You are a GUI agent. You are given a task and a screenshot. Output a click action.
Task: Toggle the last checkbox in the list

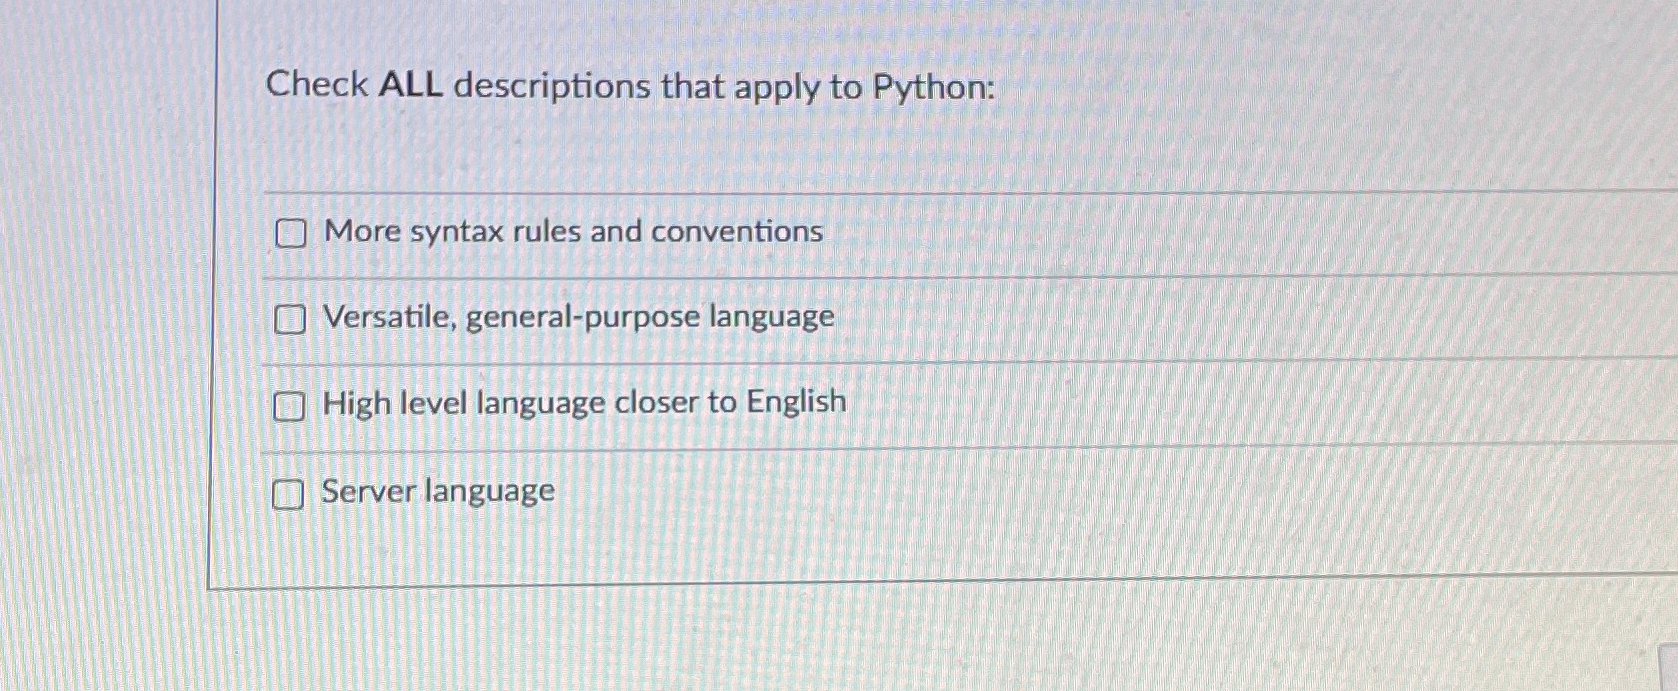(290, 494)
